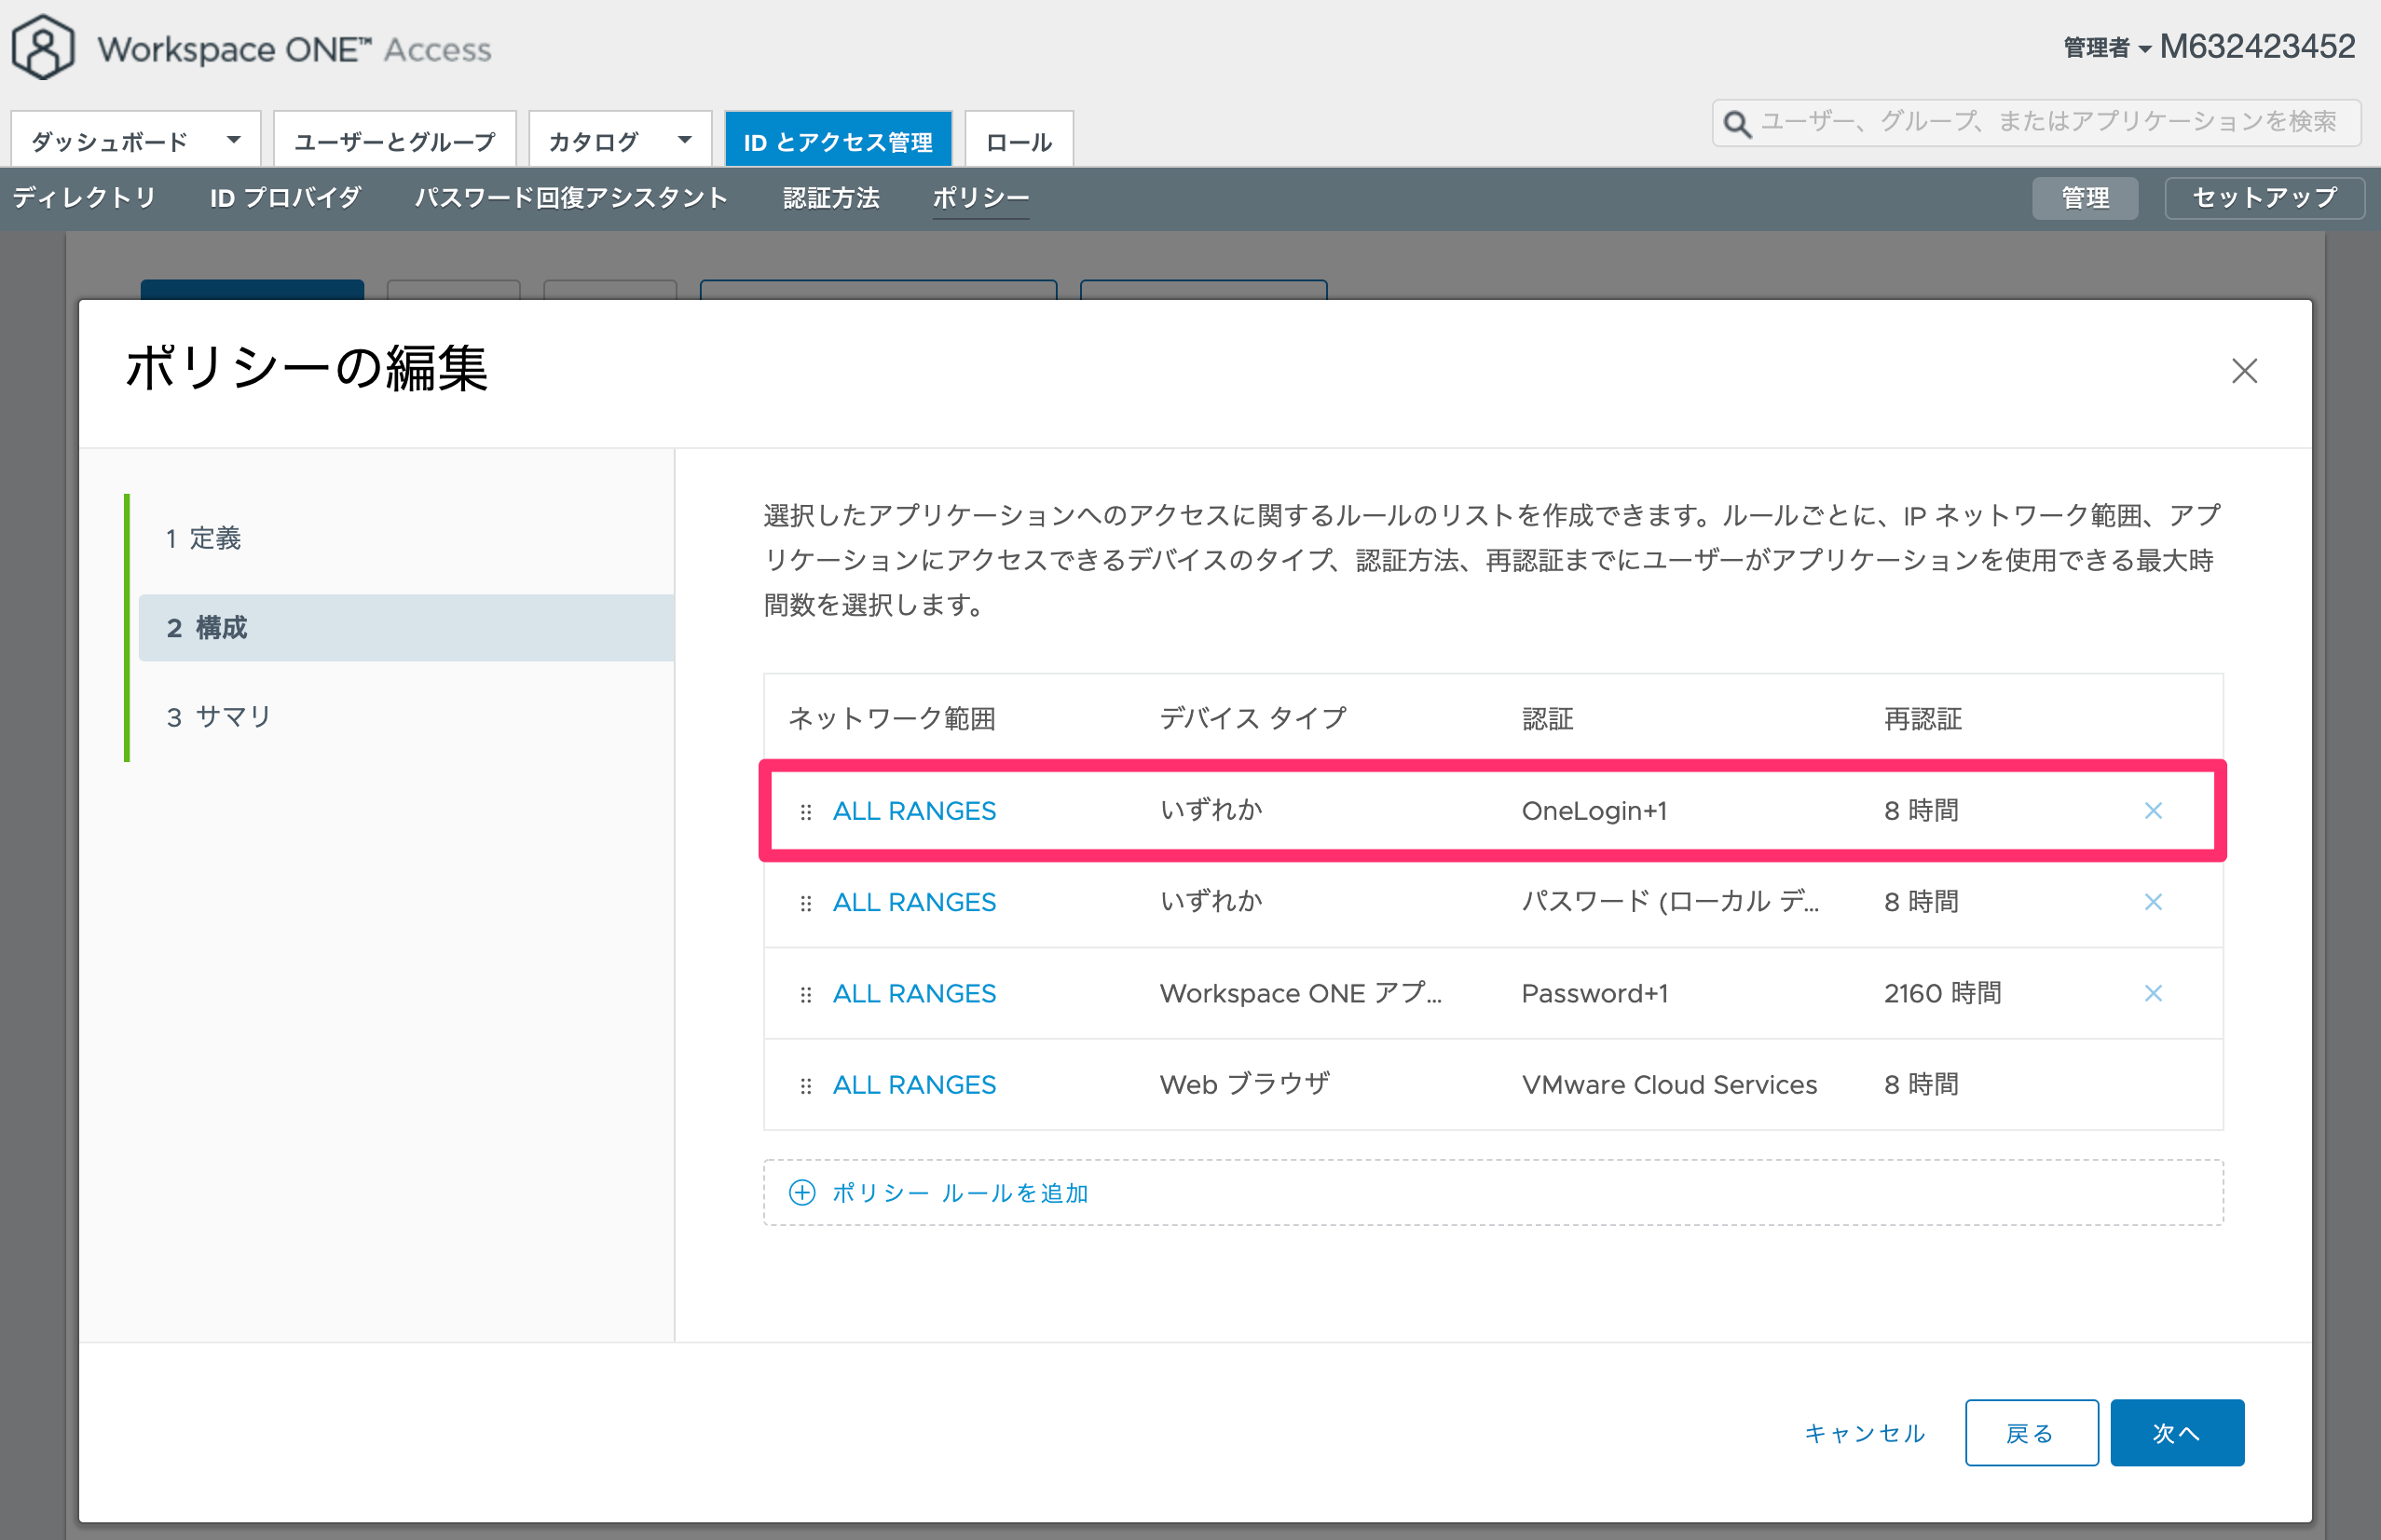
Task: Click the 認証 column header
Action: [x=1548, y=718]
